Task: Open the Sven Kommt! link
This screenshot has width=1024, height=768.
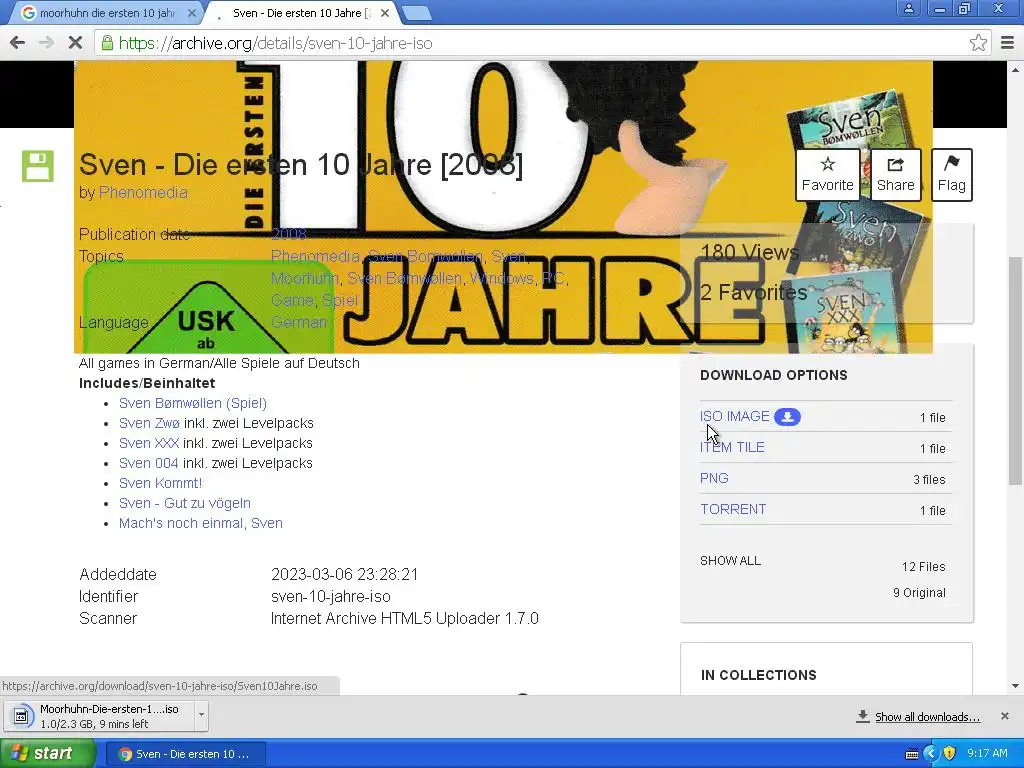Action: click(x=161, y=483)
